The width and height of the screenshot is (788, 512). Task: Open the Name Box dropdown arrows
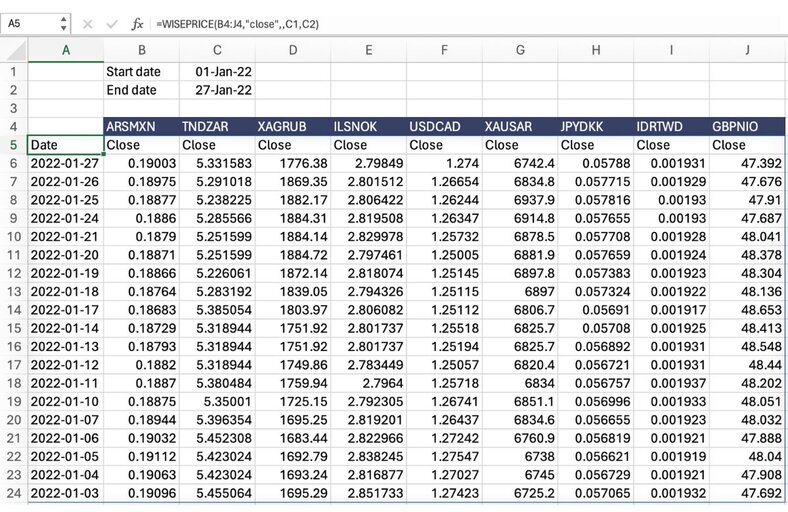pyautogui.click(x=65, y=22)
